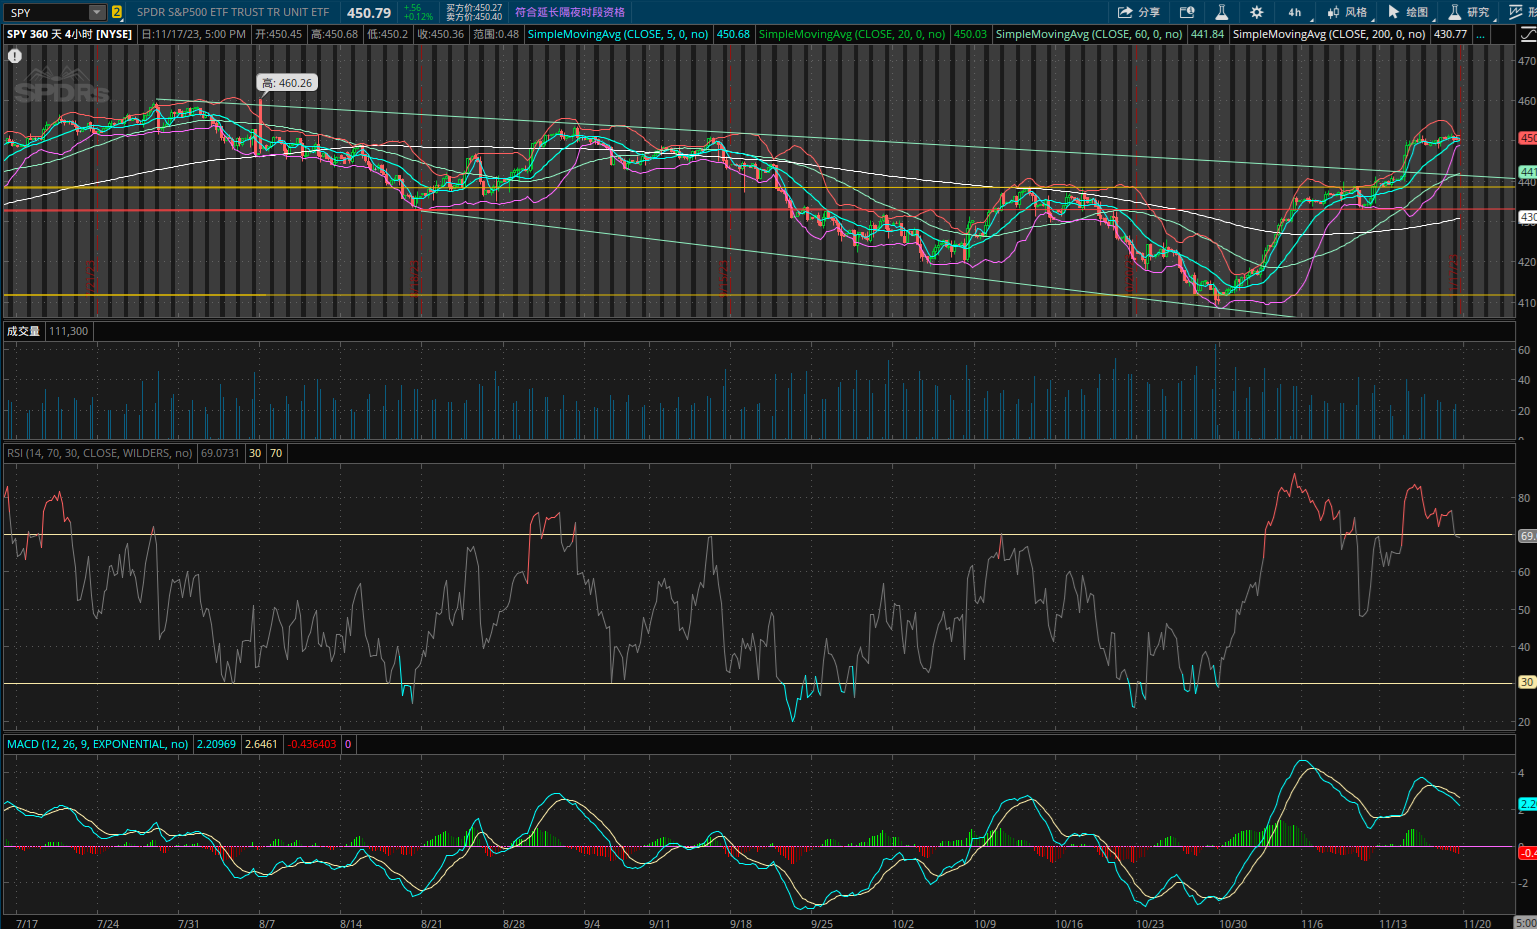Click the RSI overbought value 70 in header
1537x929 pixels.
[x=276, y=453]
